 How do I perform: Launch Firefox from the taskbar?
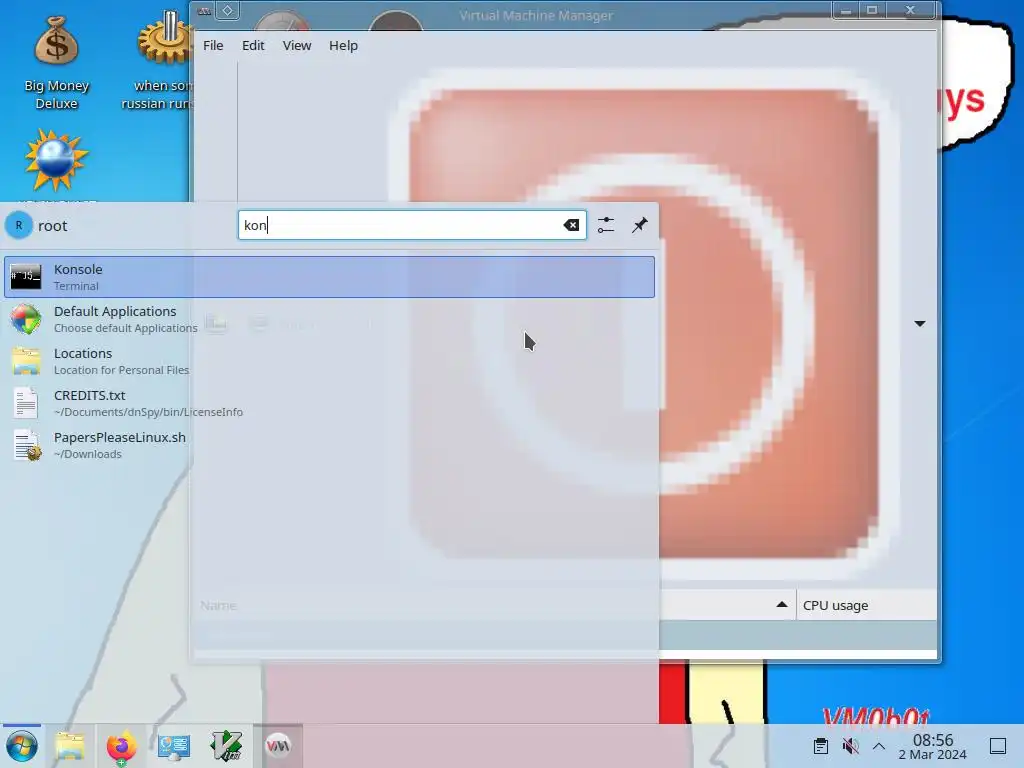[121, 746]
